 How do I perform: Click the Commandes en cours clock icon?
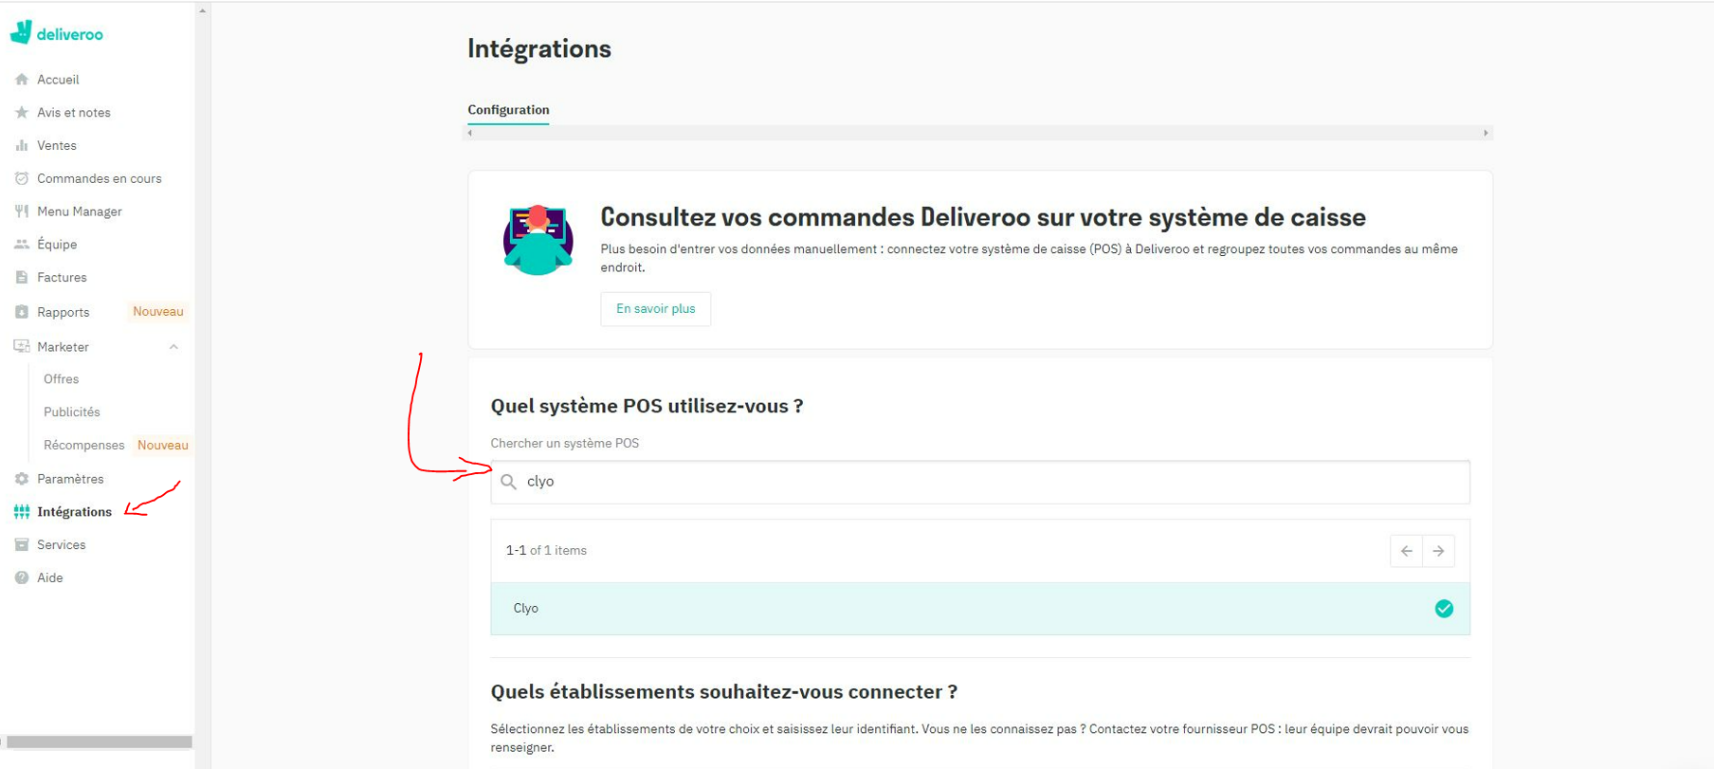pos(21,178)
